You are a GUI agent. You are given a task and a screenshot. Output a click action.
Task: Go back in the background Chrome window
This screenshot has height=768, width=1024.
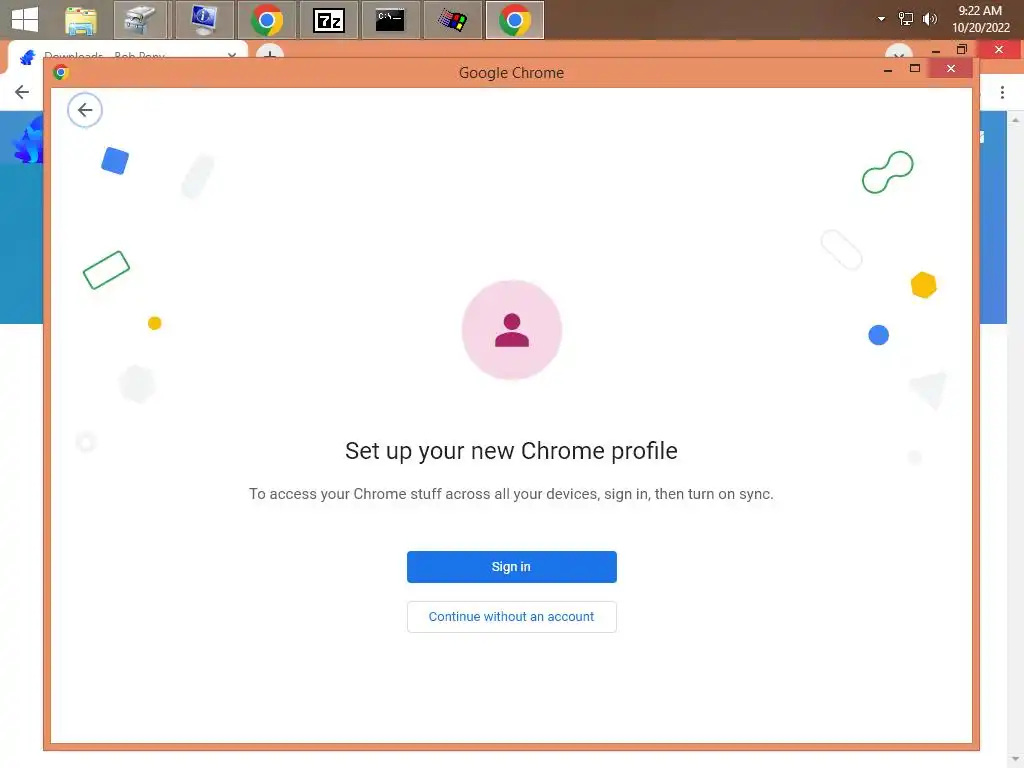coord(22,92)
